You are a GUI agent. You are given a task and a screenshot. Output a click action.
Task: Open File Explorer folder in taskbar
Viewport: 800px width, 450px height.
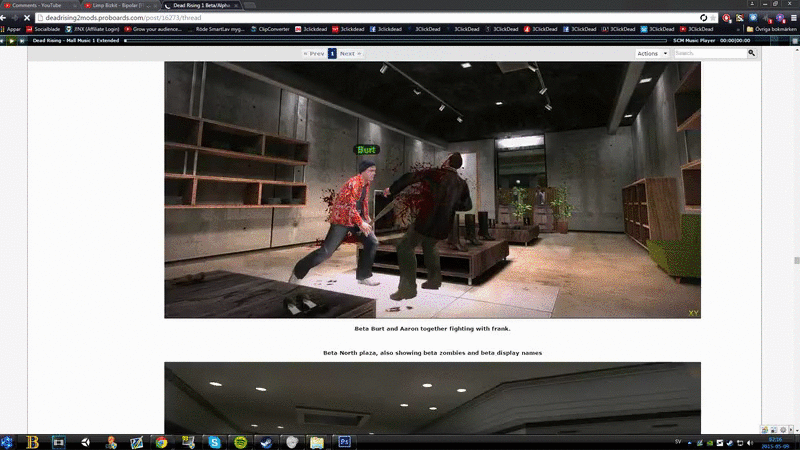click(x=317, y=442)
